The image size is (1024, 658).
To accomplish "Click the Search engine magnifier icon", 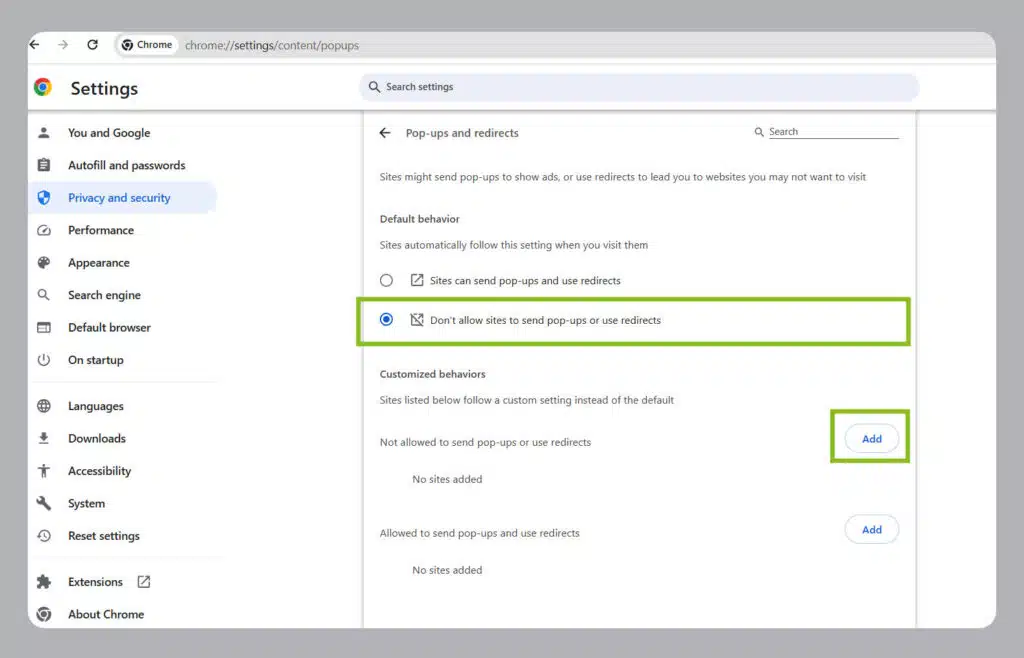I will tap(44, 295).
